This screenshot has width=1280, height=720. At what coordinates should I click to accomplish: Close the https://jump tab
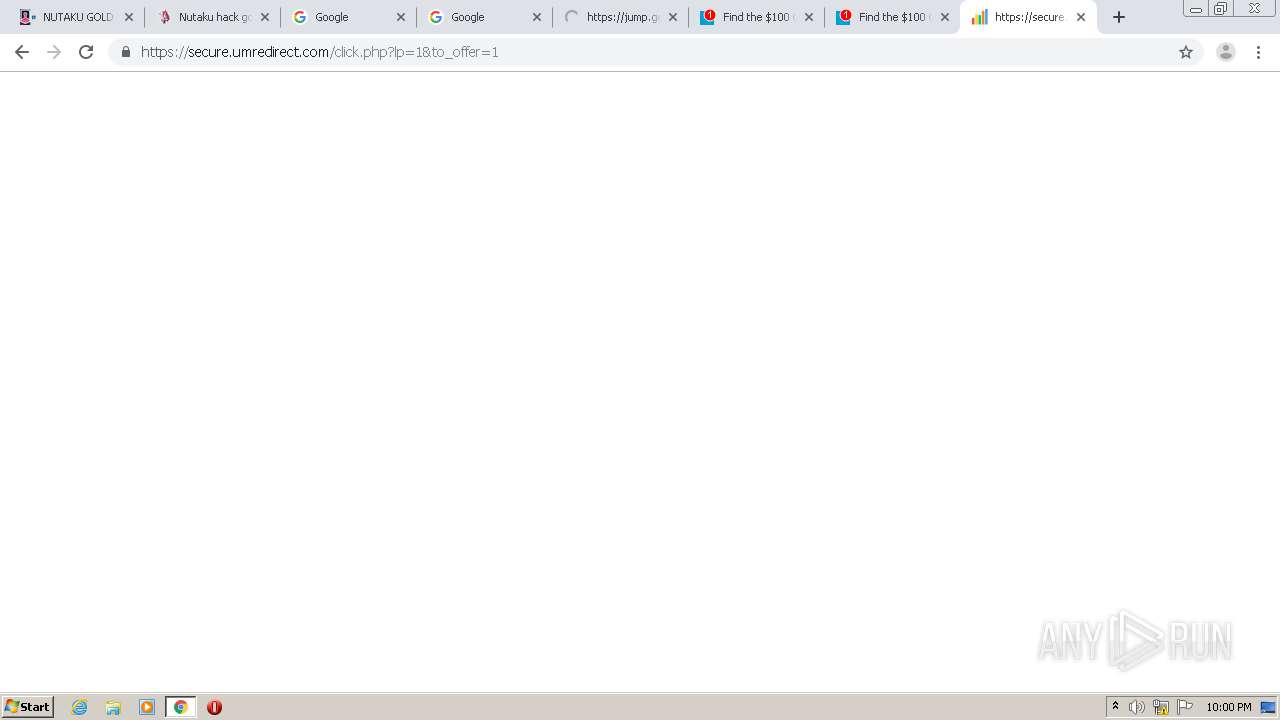(x=673, y=17)
